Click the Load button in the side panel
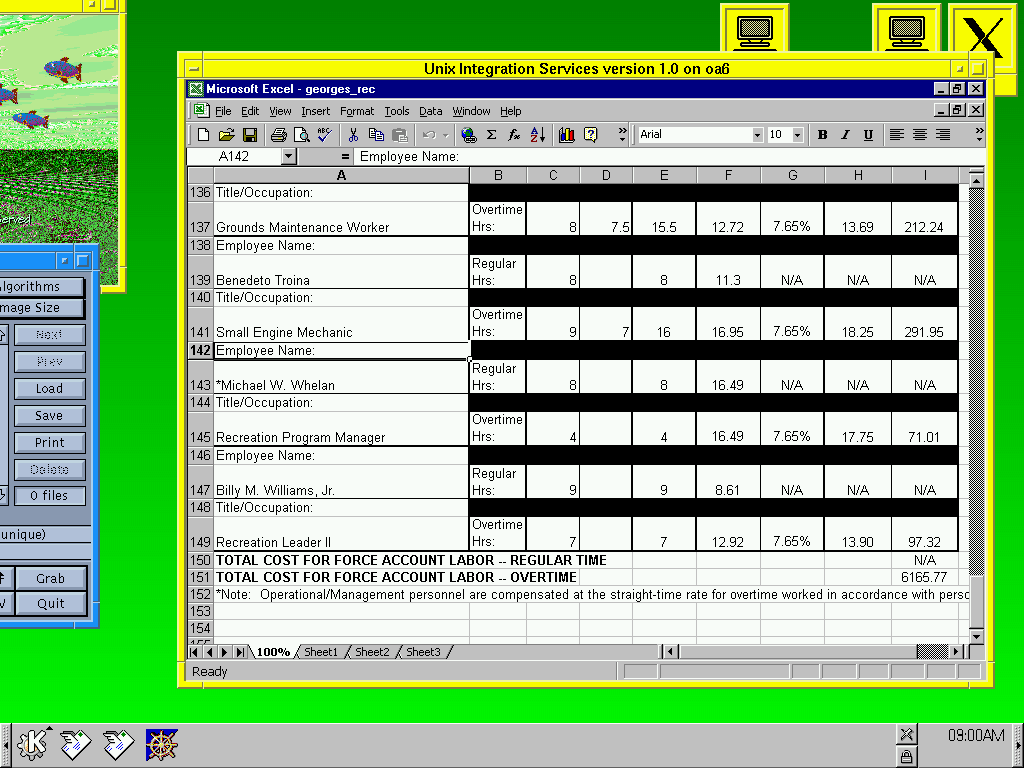The width and height of the screenshot is (1024, 768). 49,389
